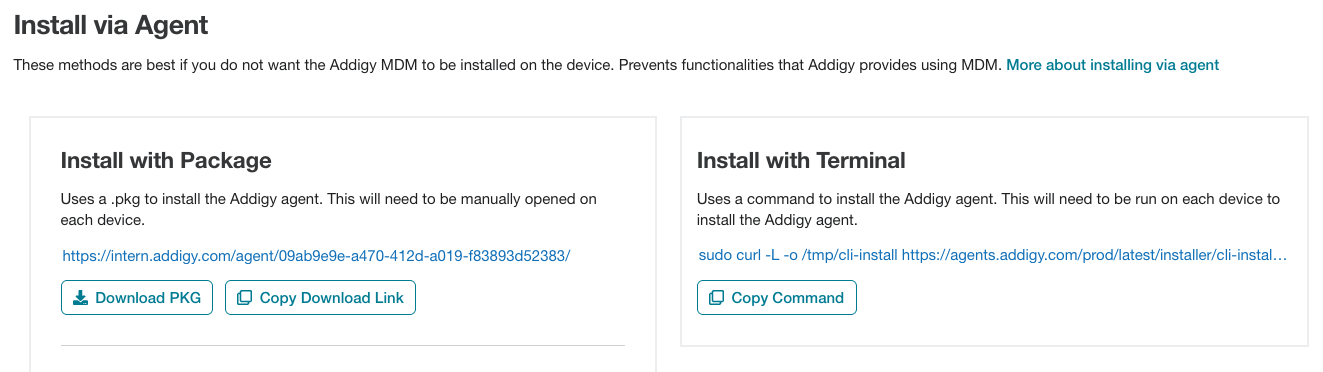The image size is (1323, 372).
Task: Click the intro sentence about Addigy MDM
Action: (507, 65)
